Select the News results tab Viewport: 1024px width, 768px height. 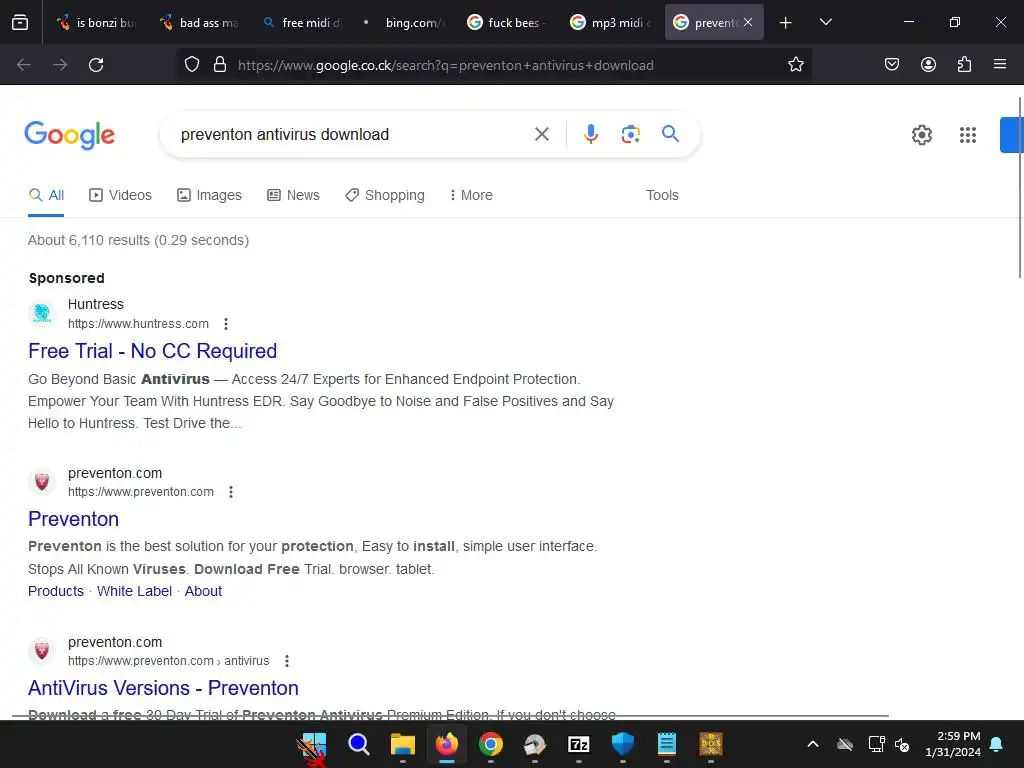point(293,195)
